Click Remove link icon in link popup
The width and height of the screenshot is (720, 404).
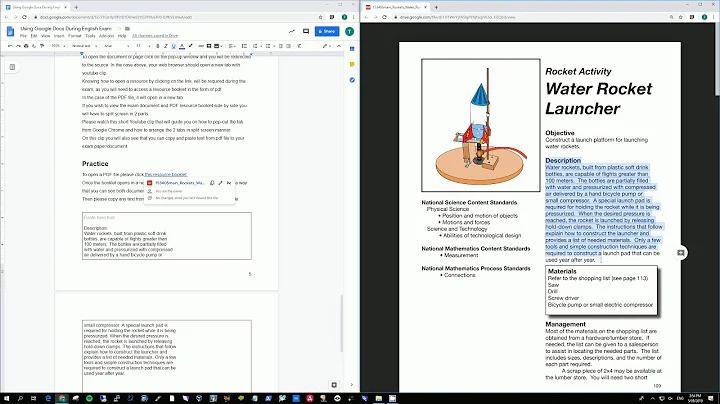[229, 183]
